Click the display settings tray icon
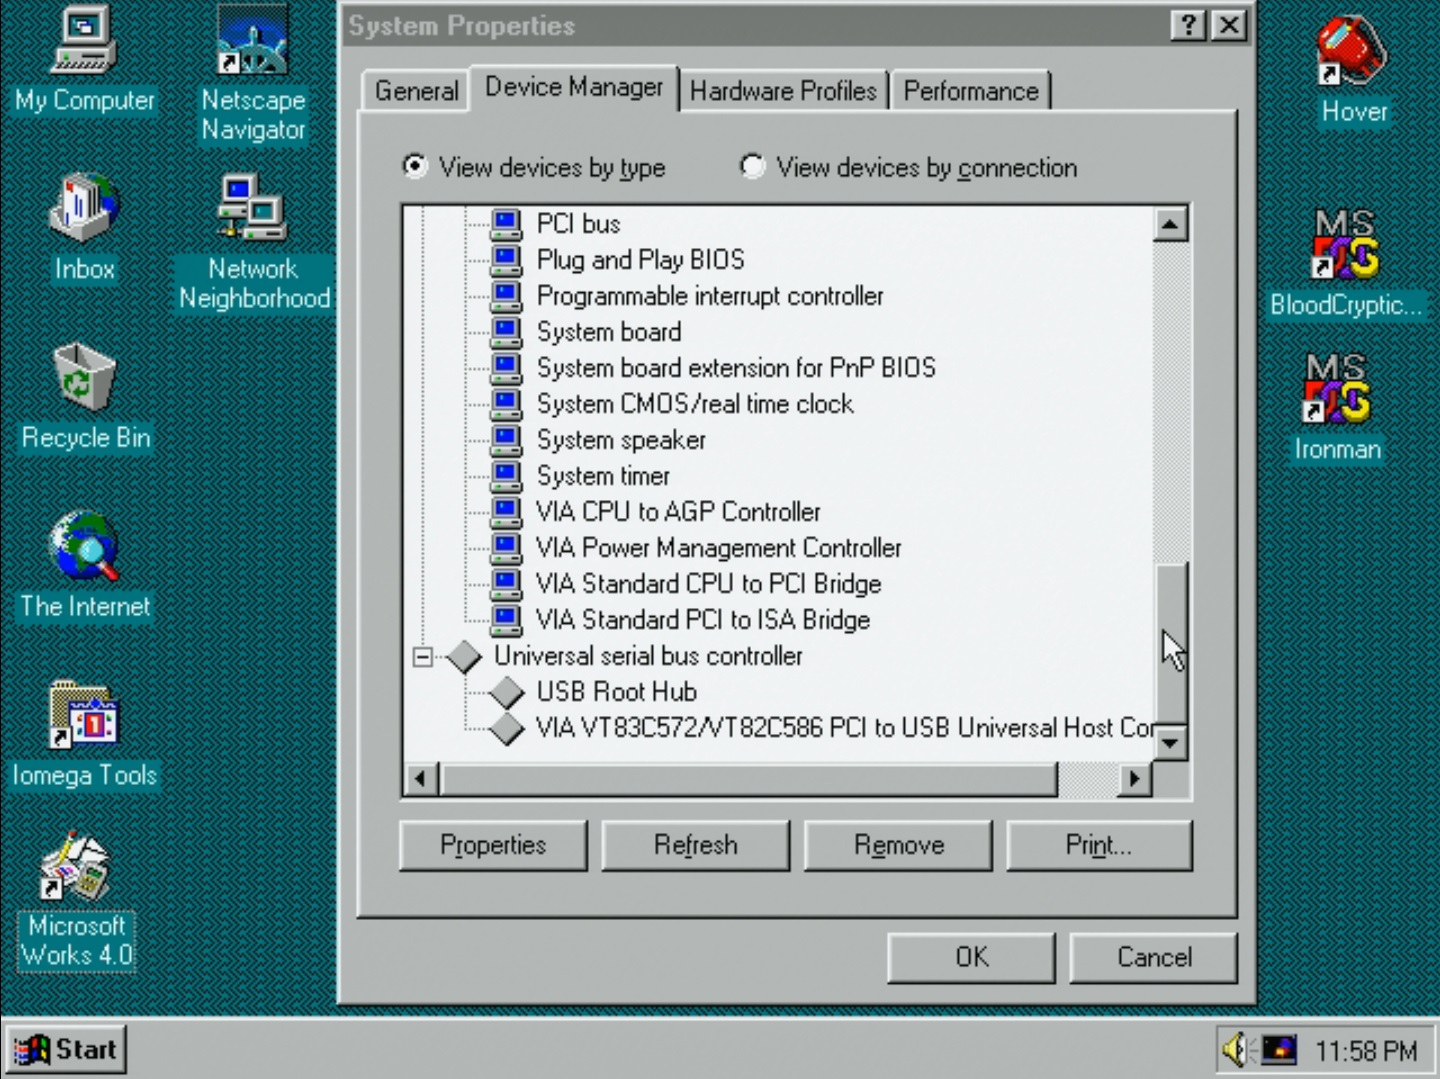The width and height of the screenshot is (1440, 1079). (x=1279, y=1049)
